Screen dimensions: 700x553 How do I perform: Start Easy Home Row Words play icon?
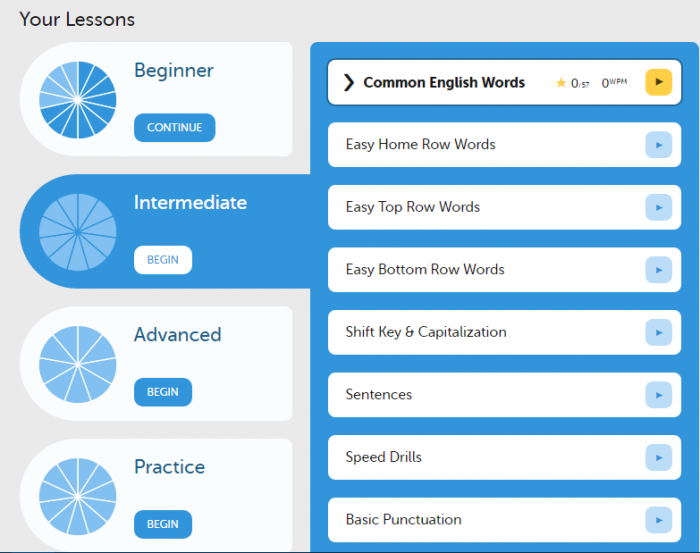(x=658, y=145)
